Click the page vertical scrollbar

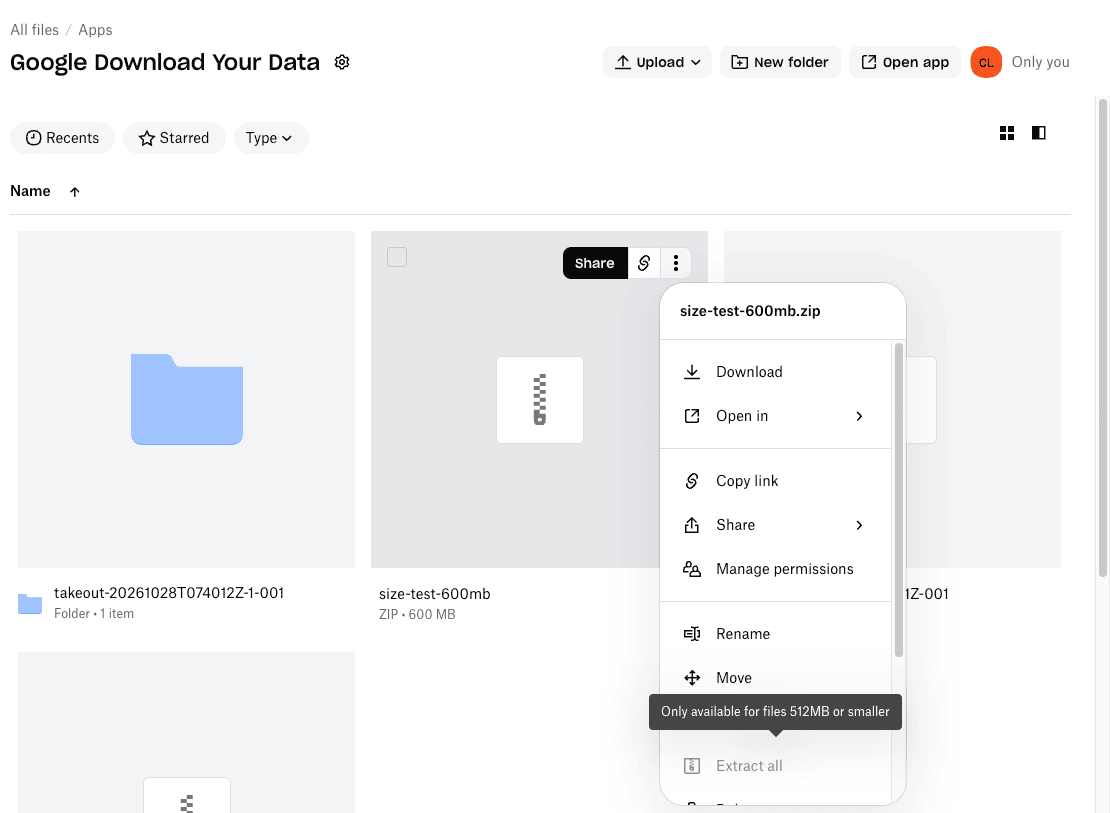pos(1102,338)
